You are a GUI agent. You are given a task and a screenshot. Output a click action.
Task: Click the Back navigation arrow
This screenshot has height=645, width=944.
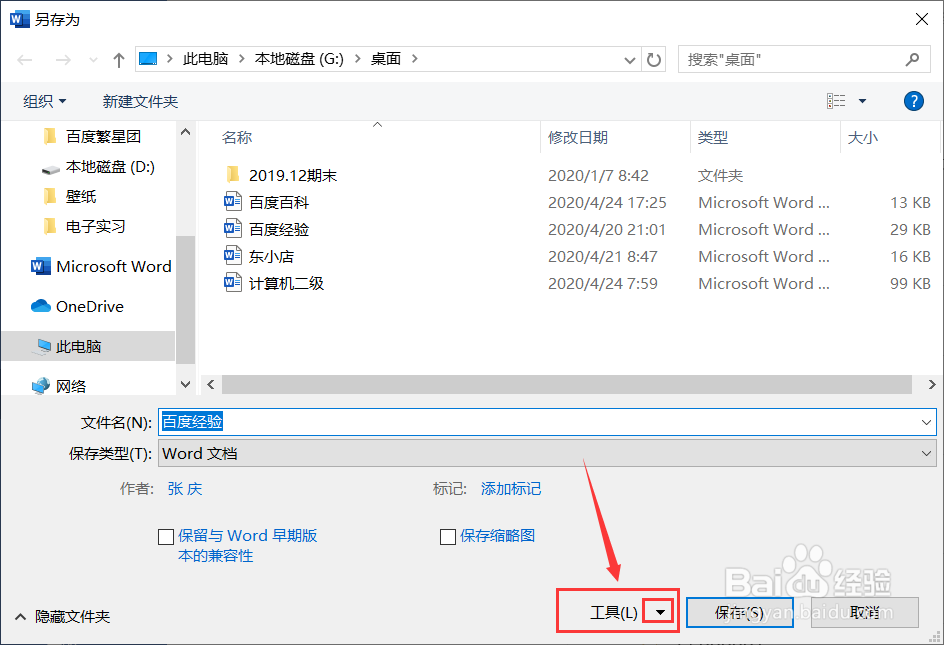coord(25,60)
